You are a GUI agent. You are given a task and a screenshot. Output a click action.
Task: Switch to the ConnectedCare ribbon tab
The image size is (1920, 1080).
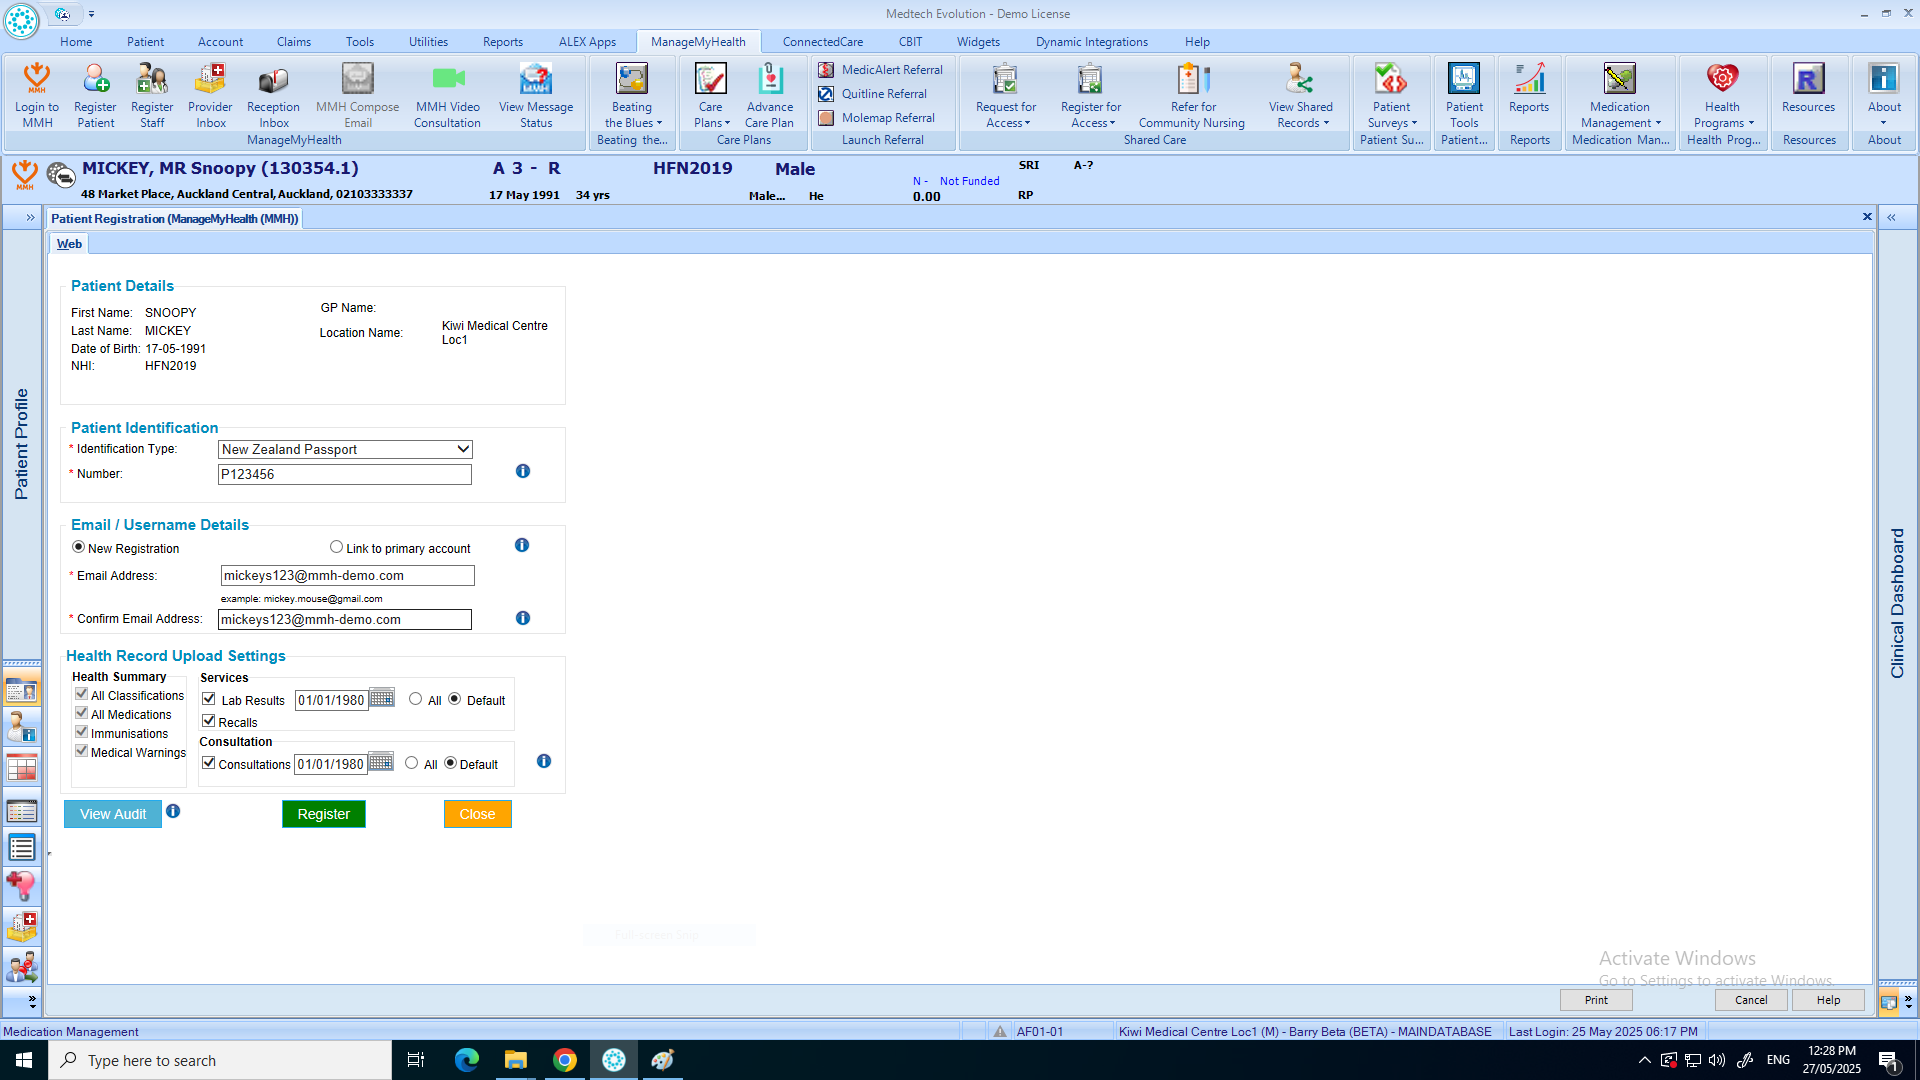point(822,42)
